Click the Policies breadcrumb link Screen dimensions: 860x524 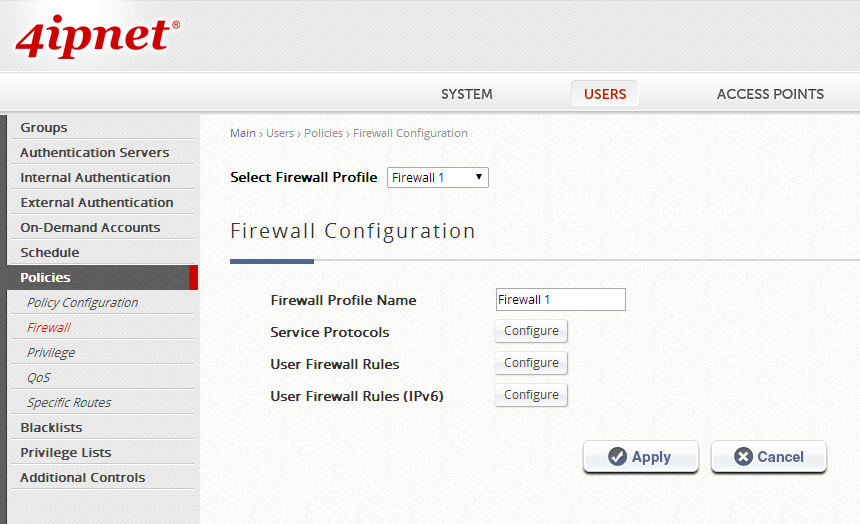click(x=323, y=133)
